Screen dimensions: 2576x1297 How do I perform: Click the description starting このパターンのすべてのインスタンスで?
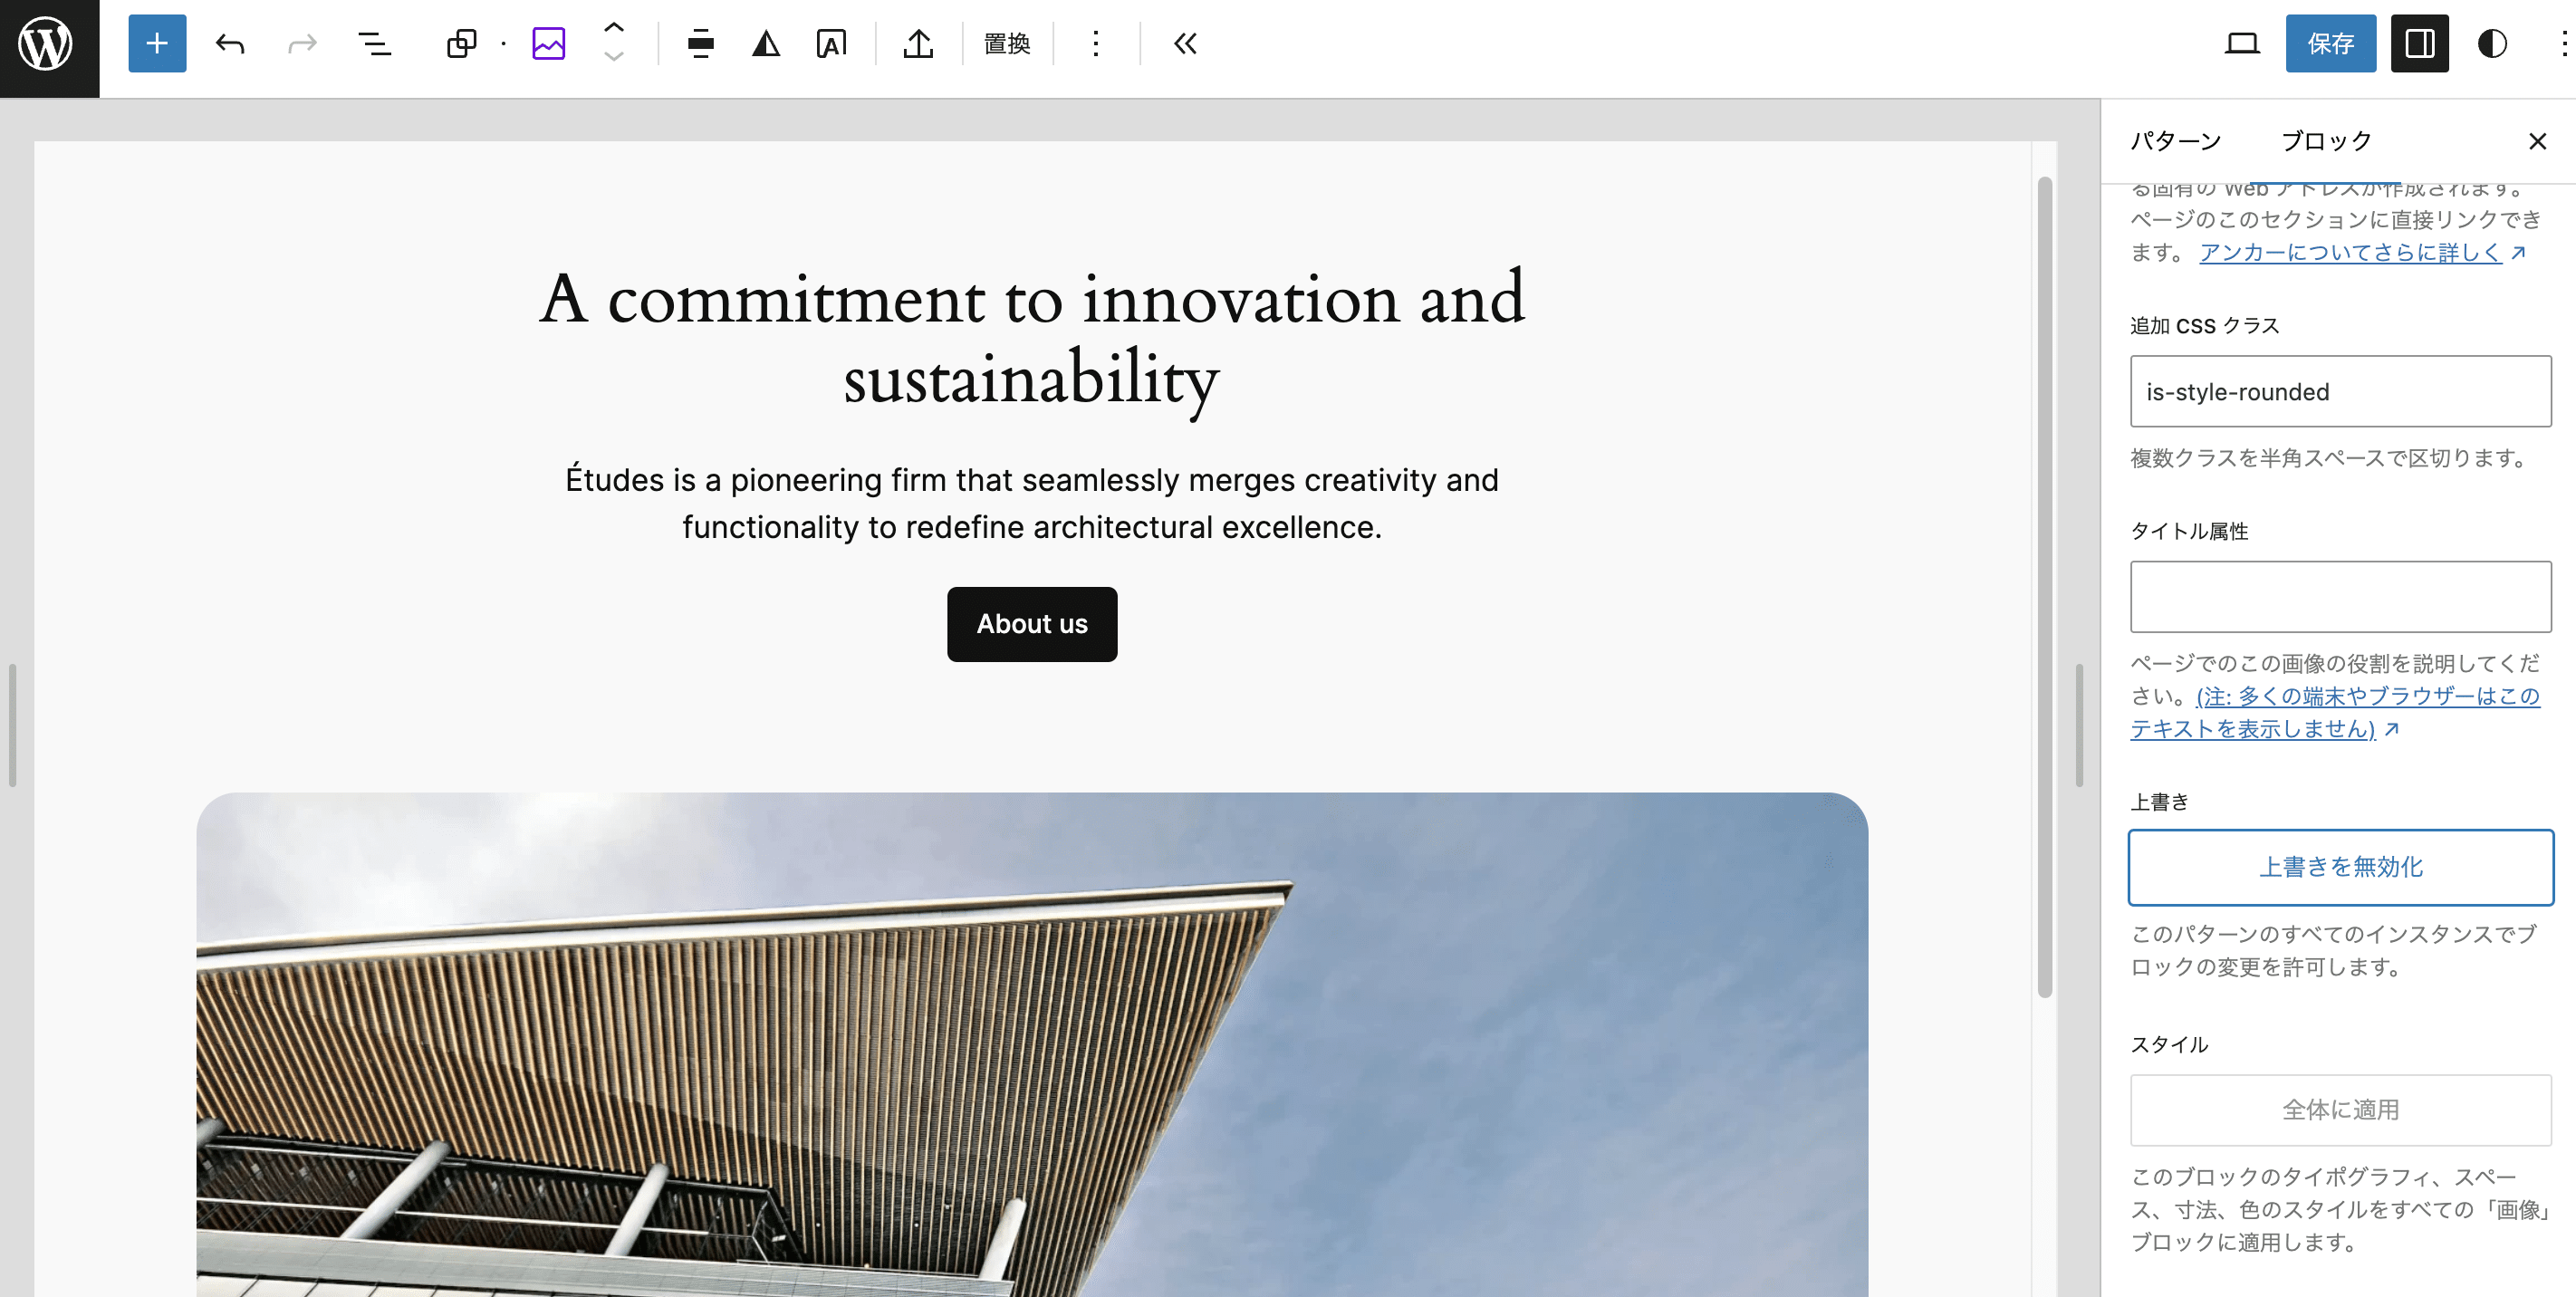2334,951
